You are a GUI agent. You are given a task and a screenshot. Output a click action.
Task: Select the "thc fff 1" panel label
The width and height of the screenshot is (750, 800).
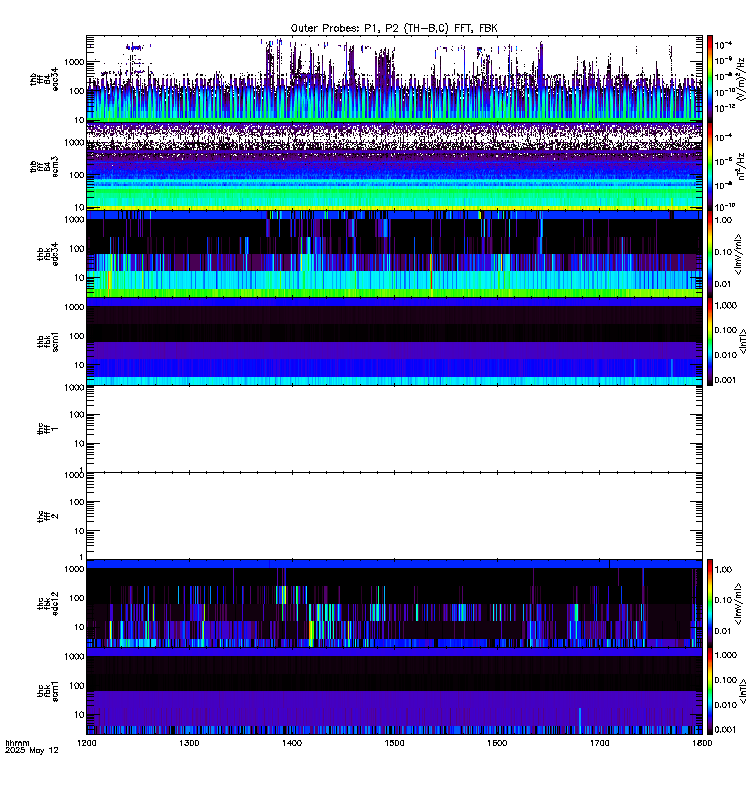[48, 429]
